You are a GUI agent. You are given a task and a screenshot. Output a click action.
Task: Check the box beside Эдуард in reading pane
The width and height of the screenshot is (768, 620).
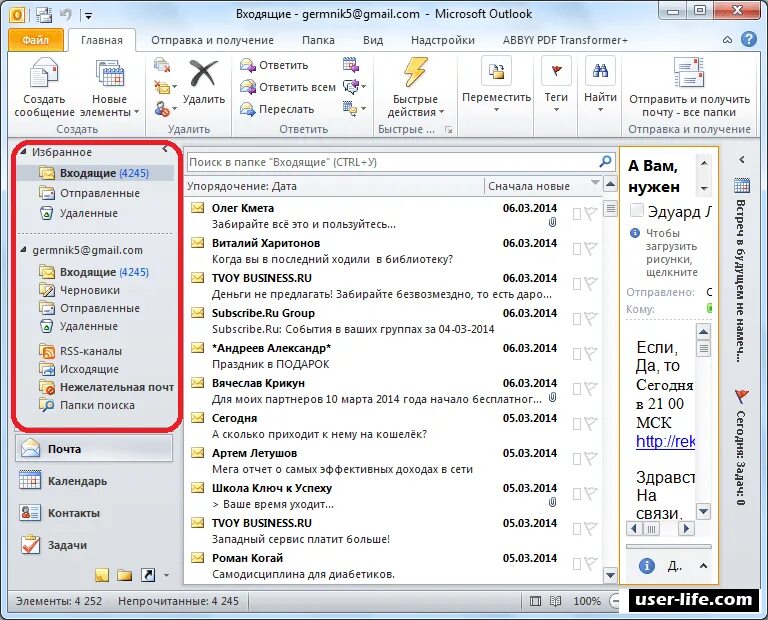tap(636, 211)
